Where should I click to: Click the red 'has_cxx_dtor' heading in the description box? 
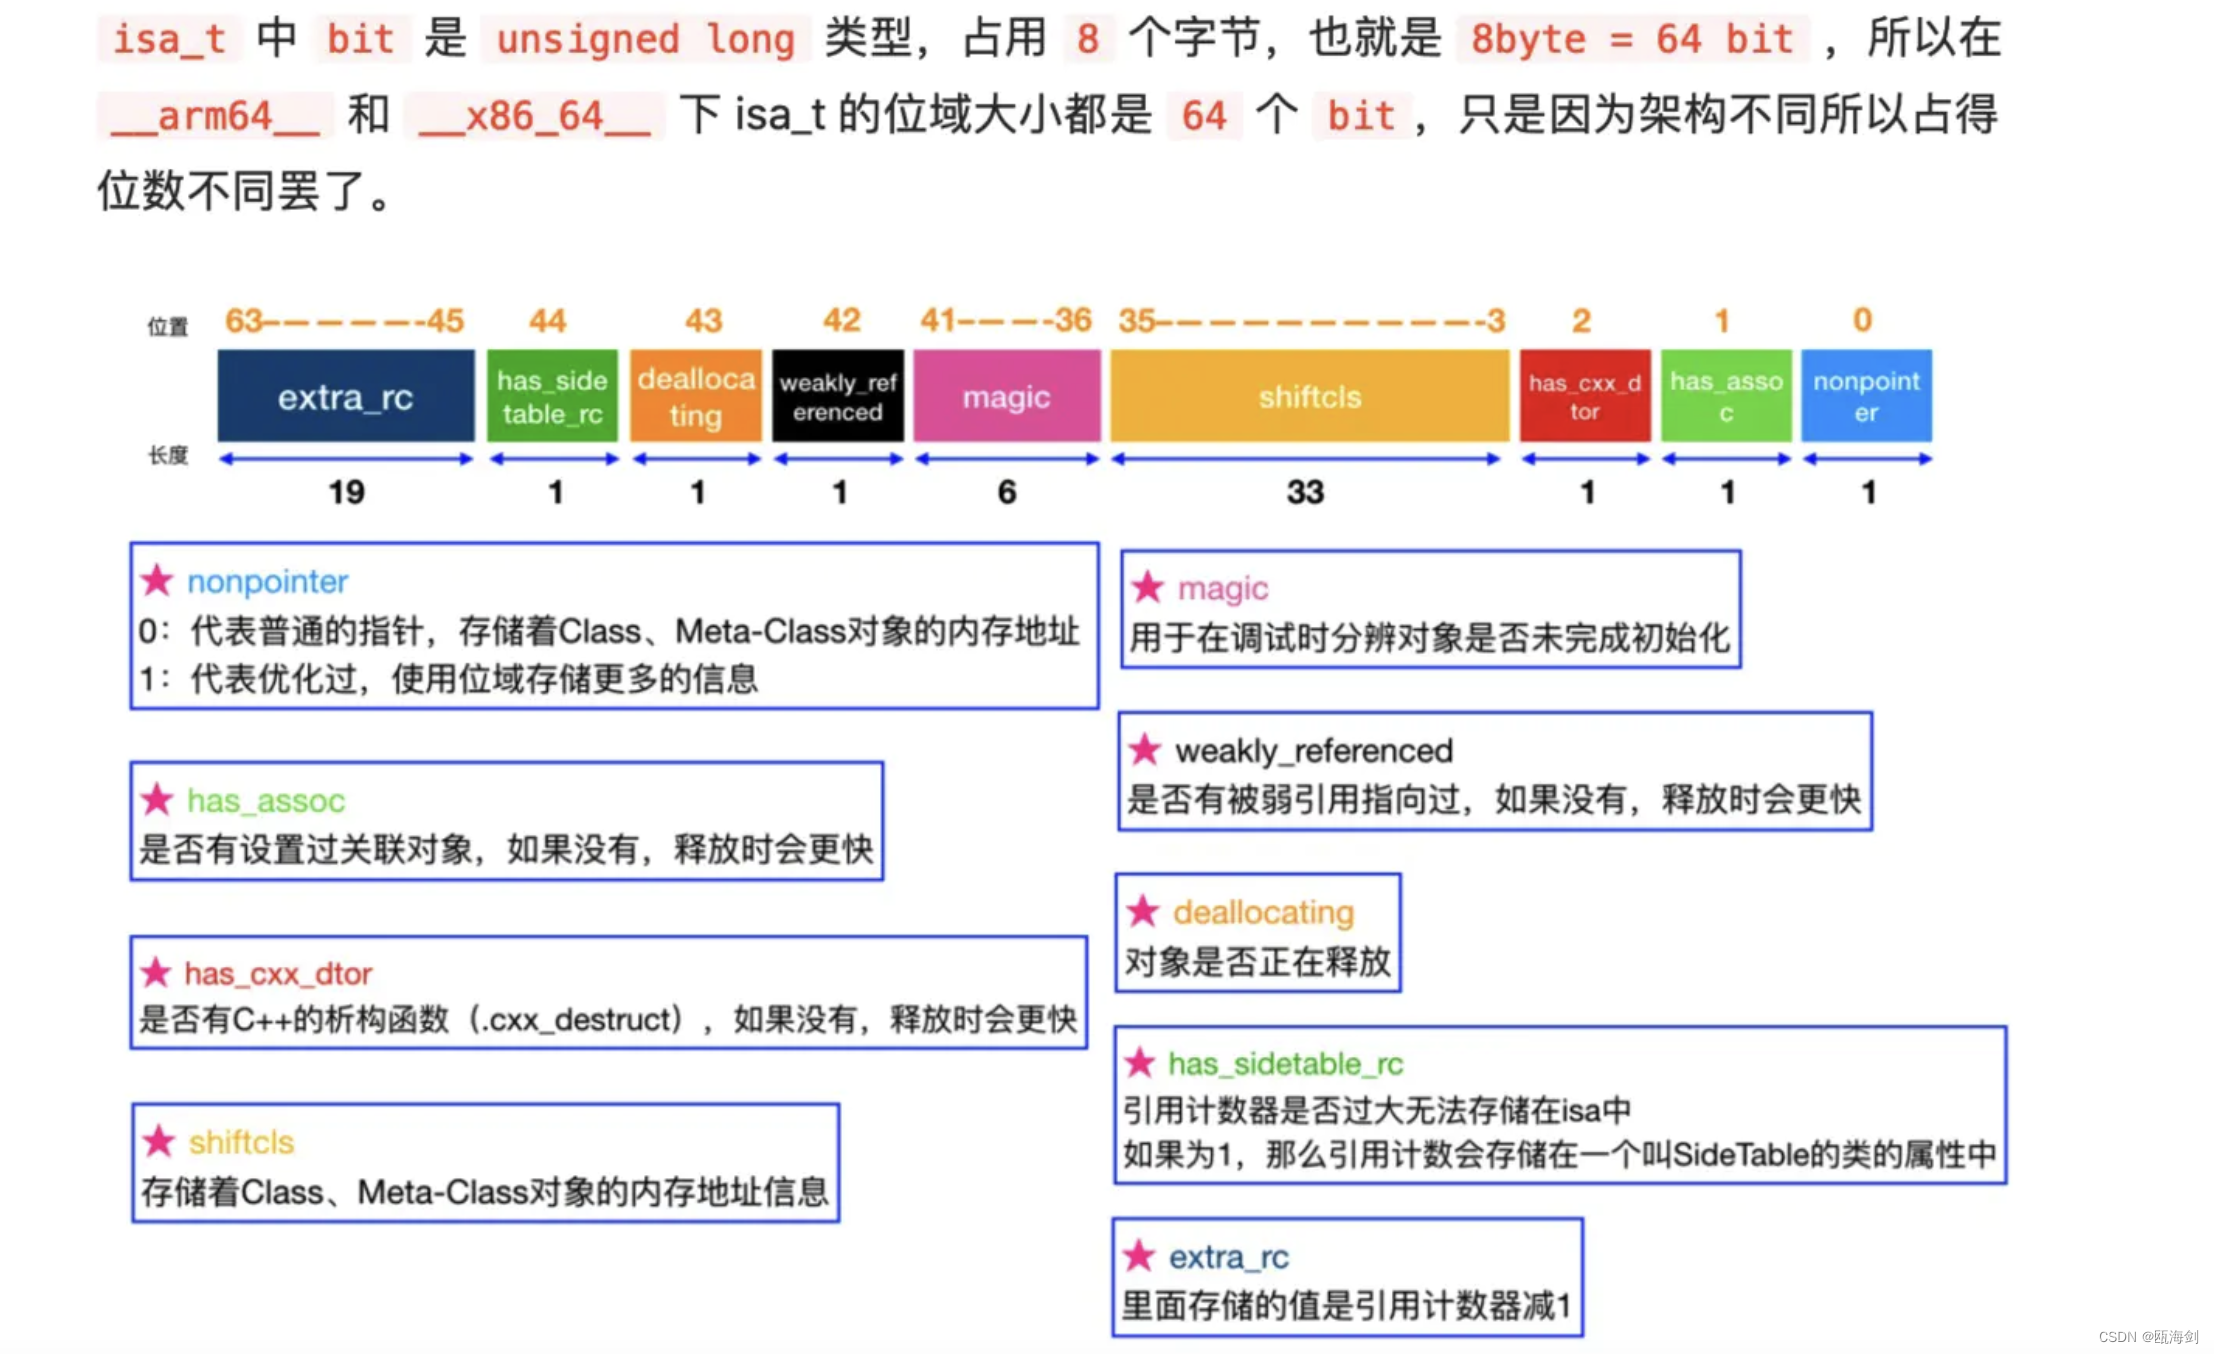click(278, 973)
